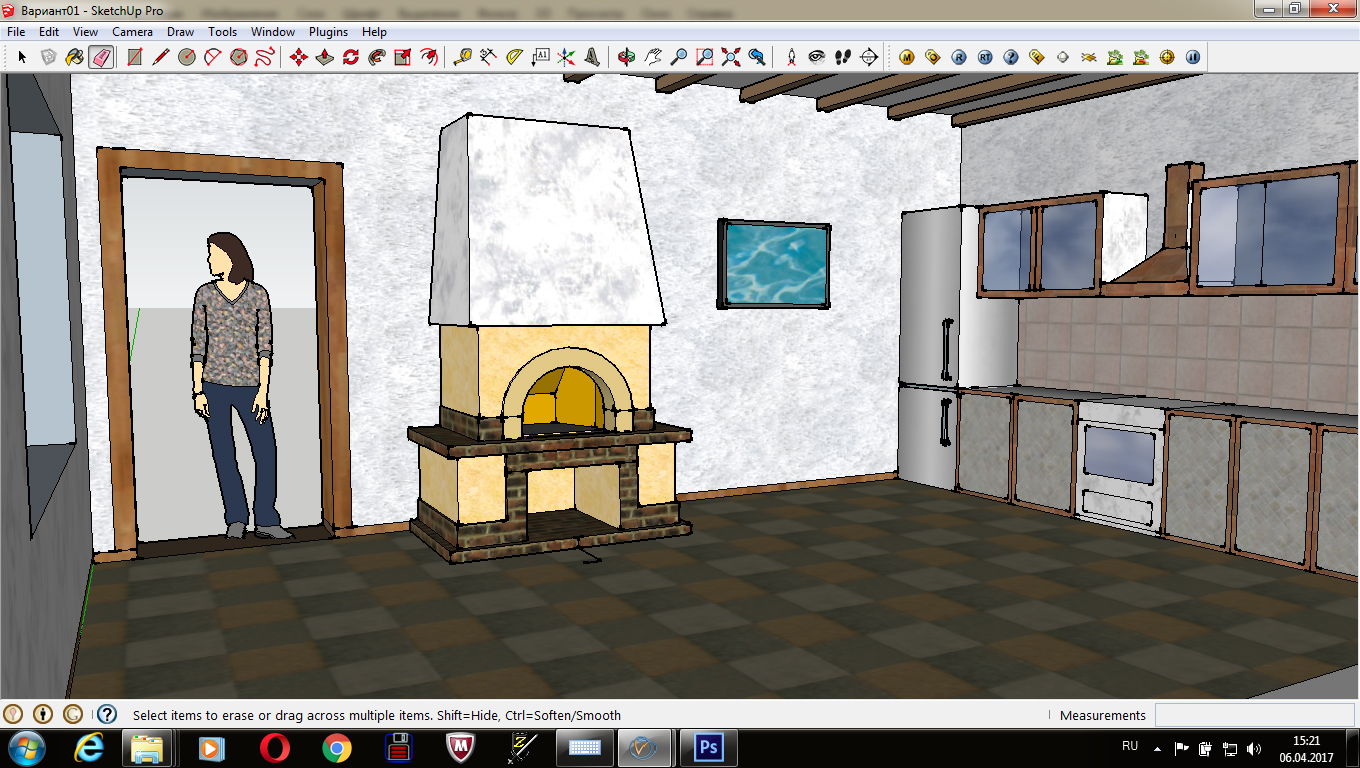1360x768 pixels.
Task: Switch input language via RU indicator
Action: (x=1130, y=747)
